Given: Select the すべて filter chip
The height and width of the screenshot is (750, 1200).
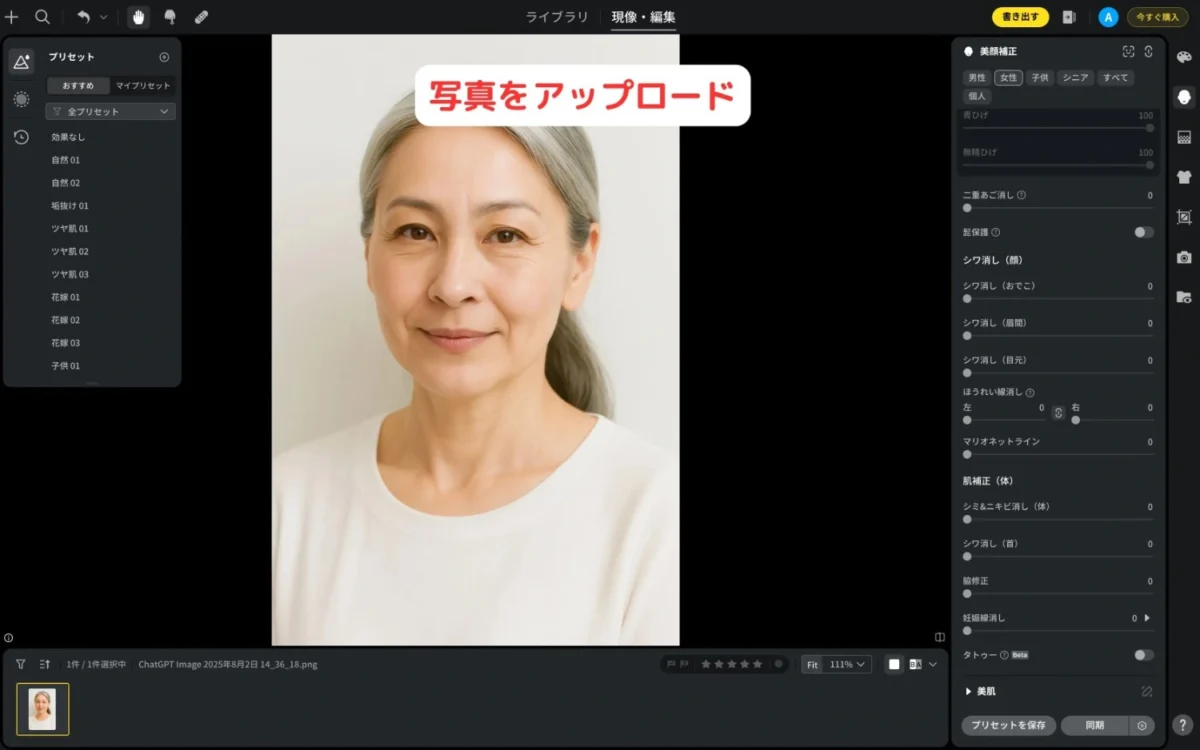Looking at the screenshot, I should coord(1116,77).
